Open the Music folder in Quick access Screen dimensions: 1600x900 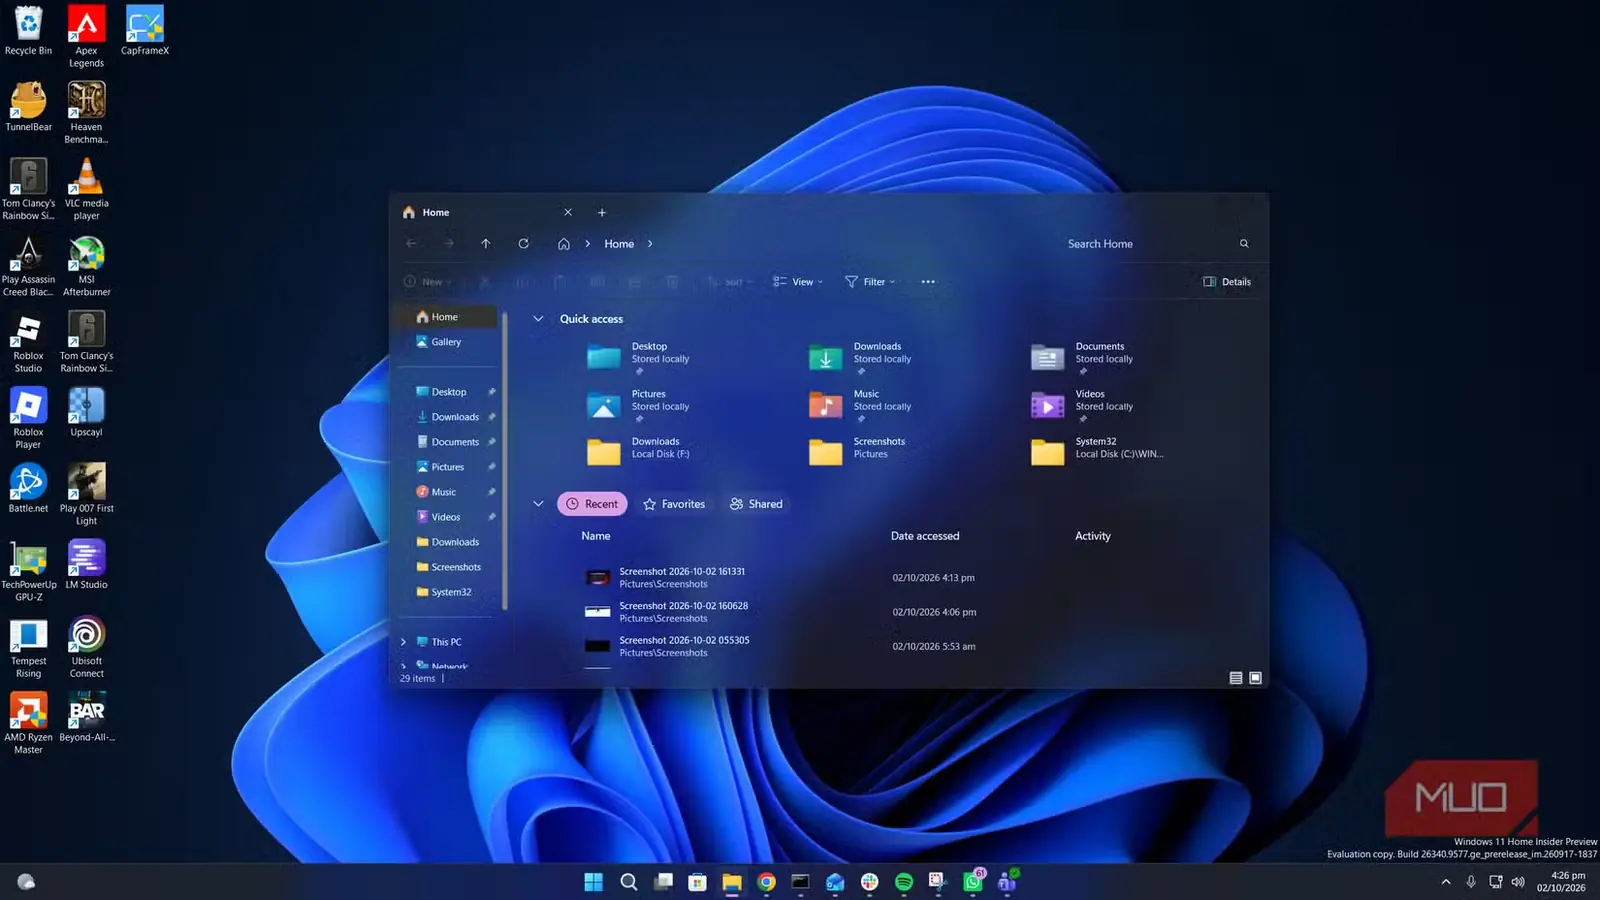[860, 405]
